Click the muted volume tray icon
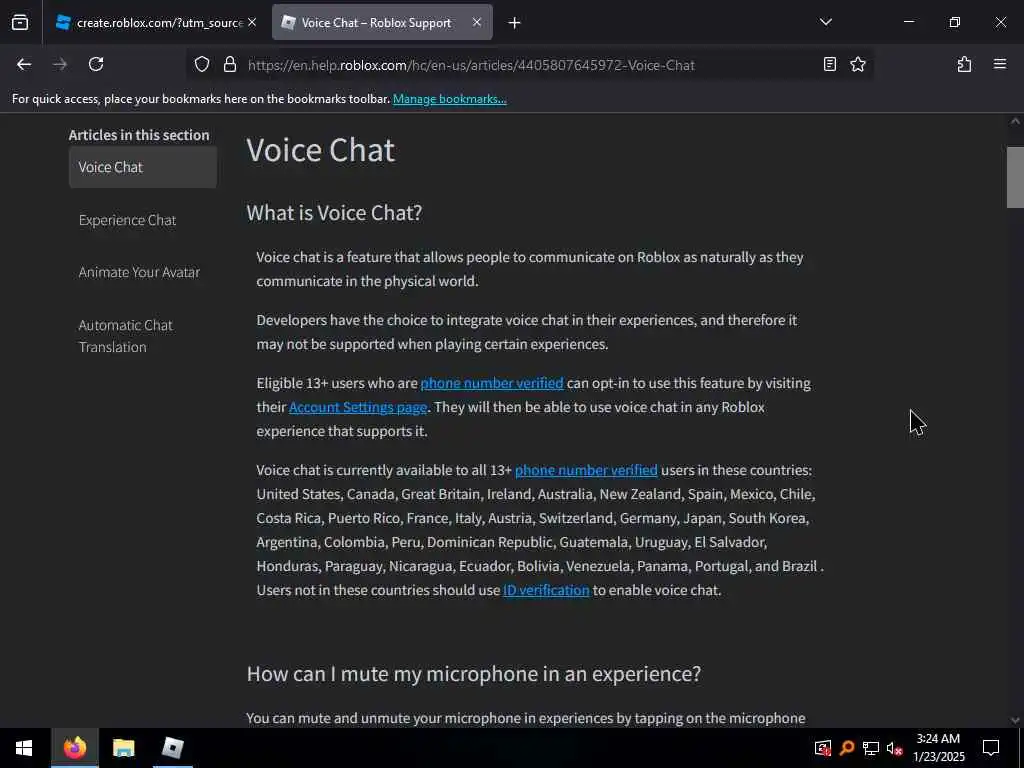The image size is (1024, 768). coord(894,748)
